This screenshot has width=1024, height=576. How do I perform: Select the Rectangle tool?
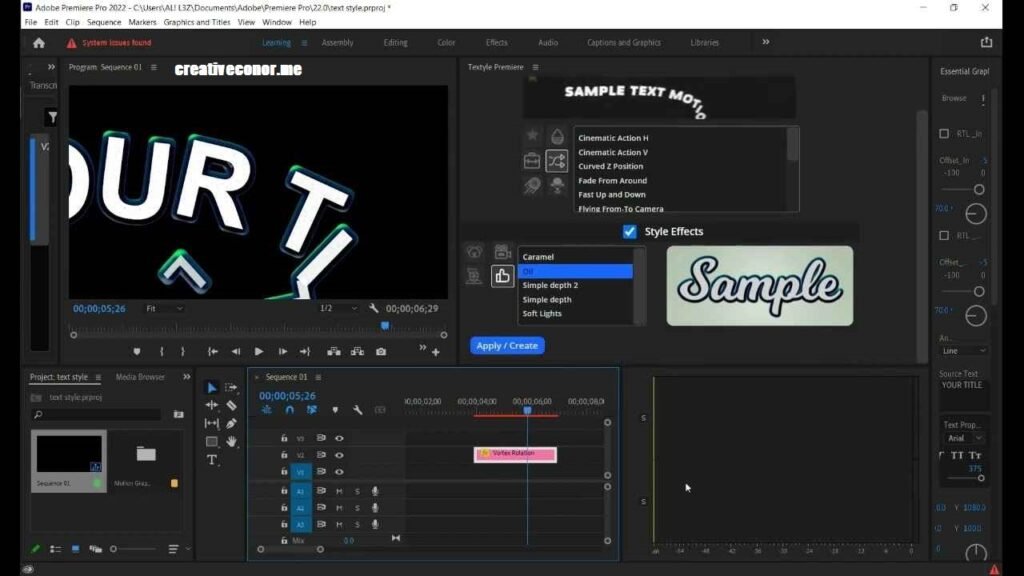pos(212,442)
